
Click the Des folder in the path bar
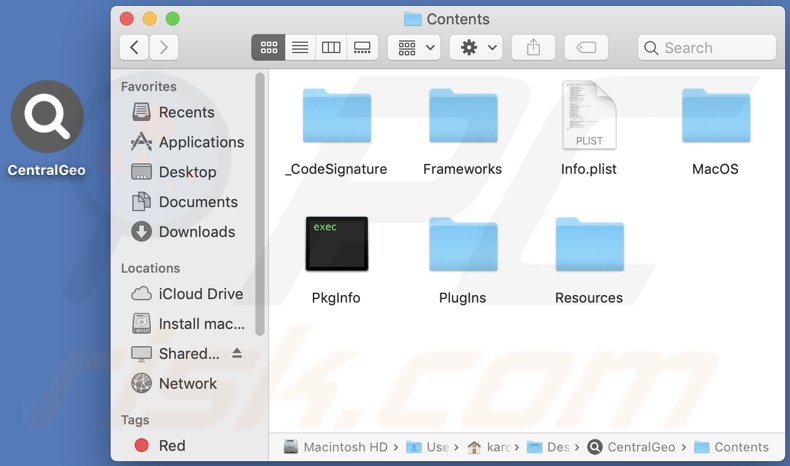[x=548, y=447]
